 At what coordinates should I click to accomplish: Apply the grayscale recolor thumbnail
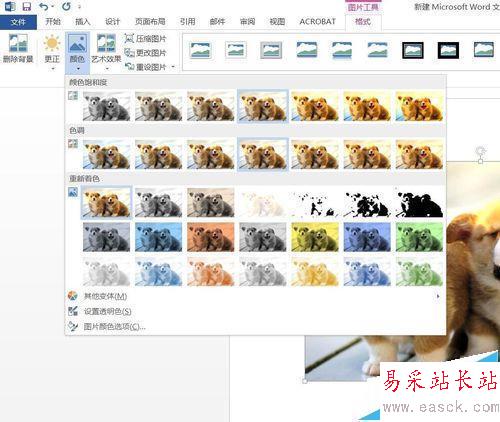click(x=159, y=203)
